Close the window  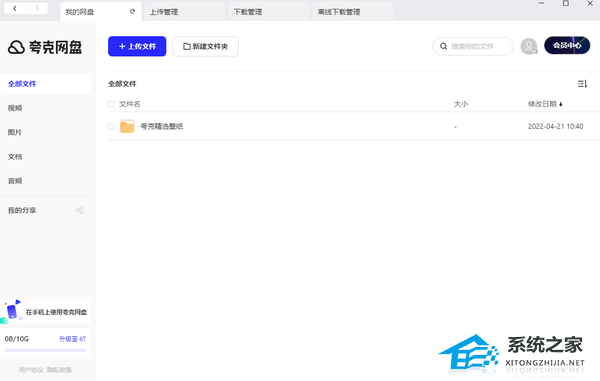coord(590,3)
